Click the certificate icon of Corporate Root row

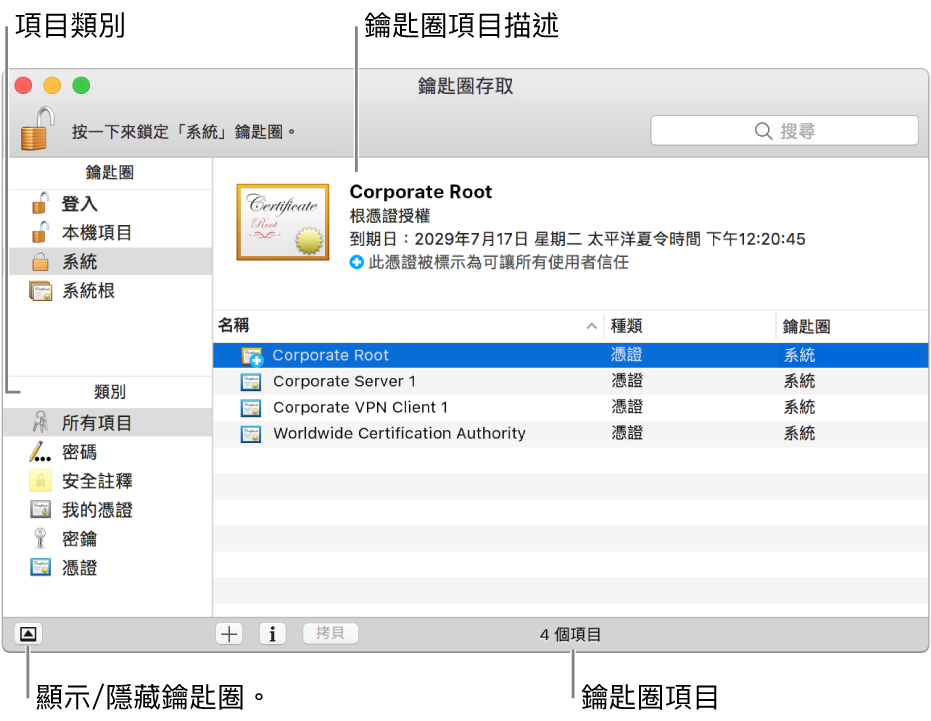pyautogui.click(x=252, y=356)
